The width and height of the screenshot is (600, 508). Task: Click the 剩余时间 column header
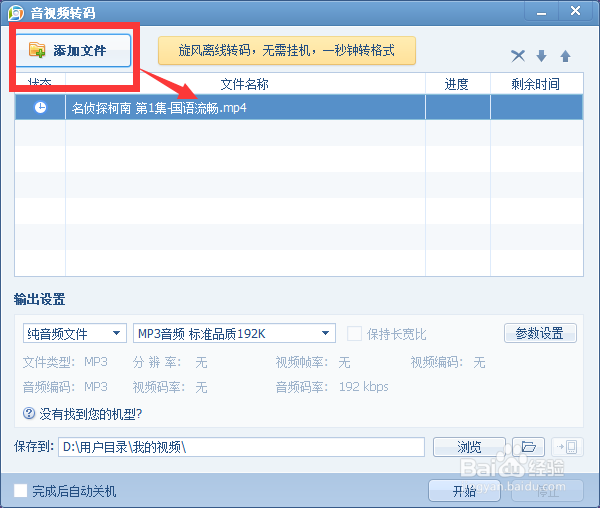[536, 84]
